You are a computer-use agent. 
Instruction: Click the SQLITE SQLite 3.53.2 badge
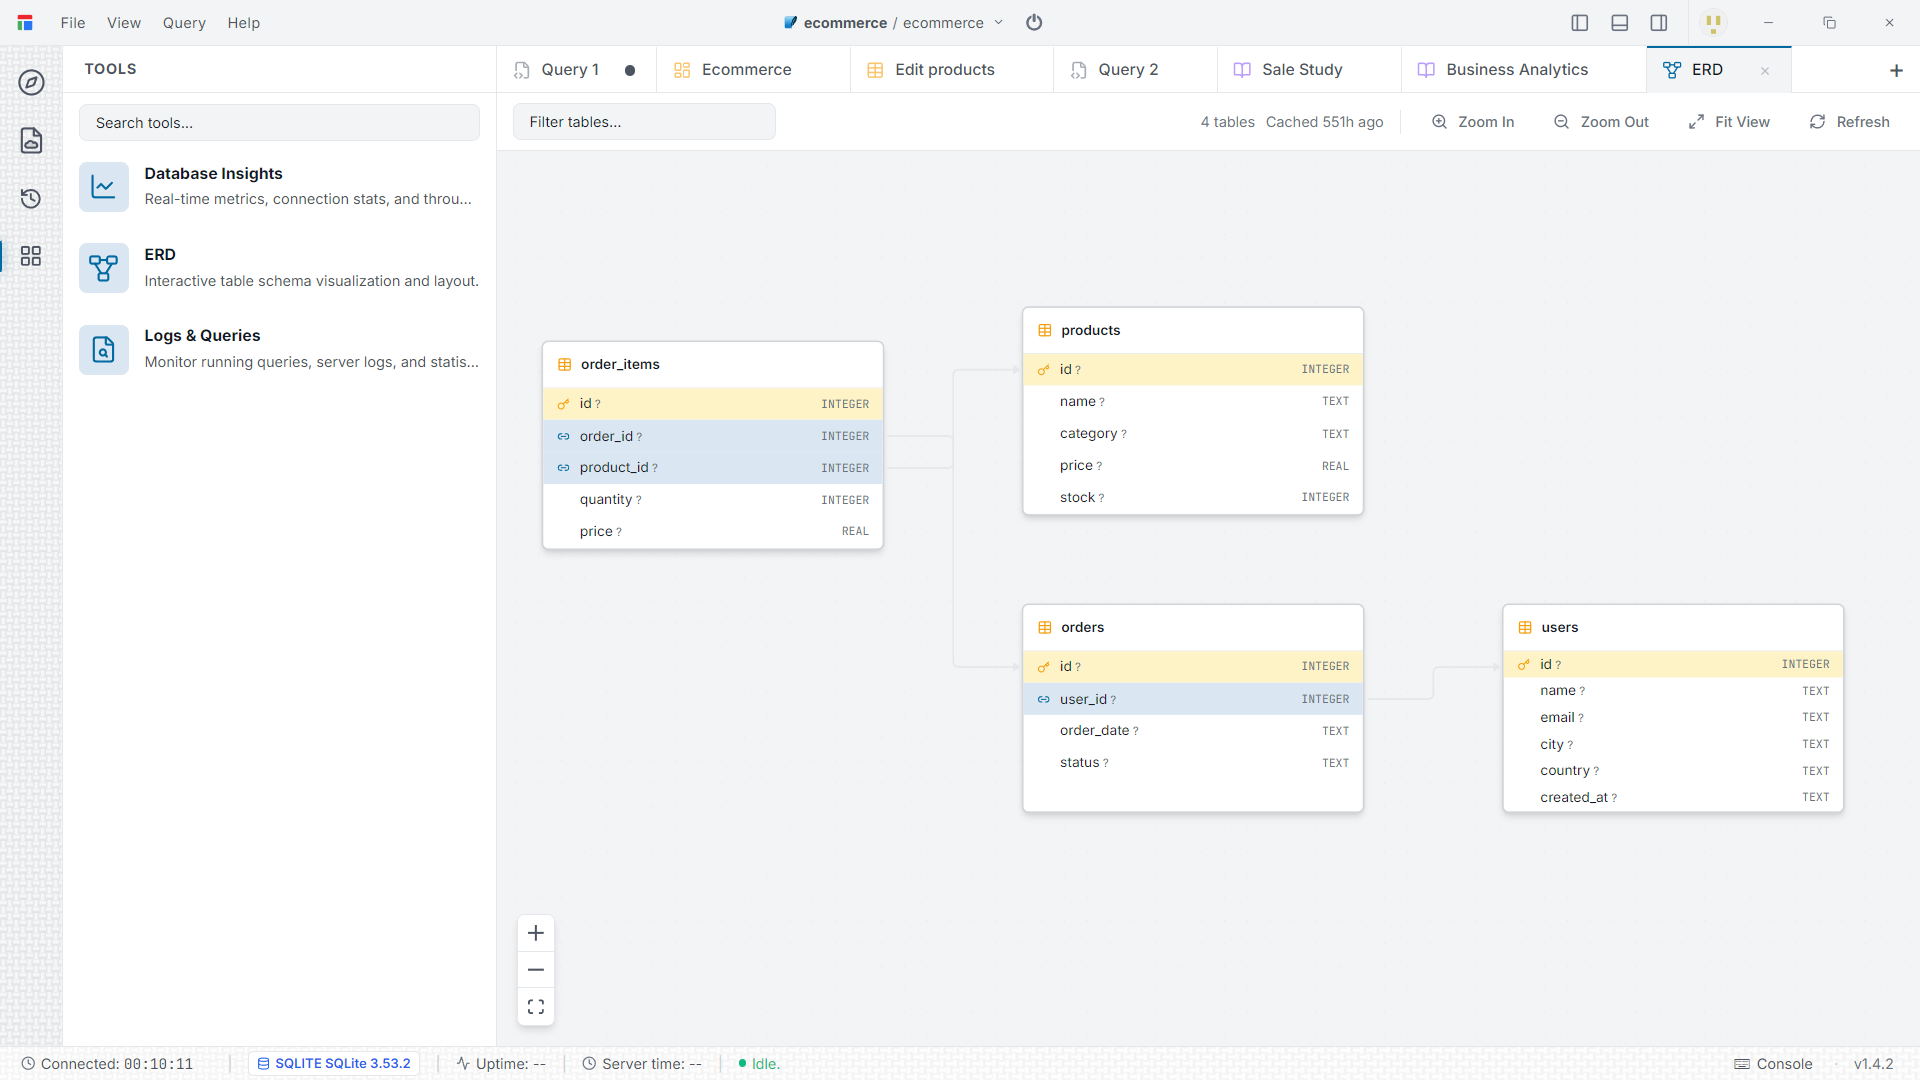coord(334,1064)
